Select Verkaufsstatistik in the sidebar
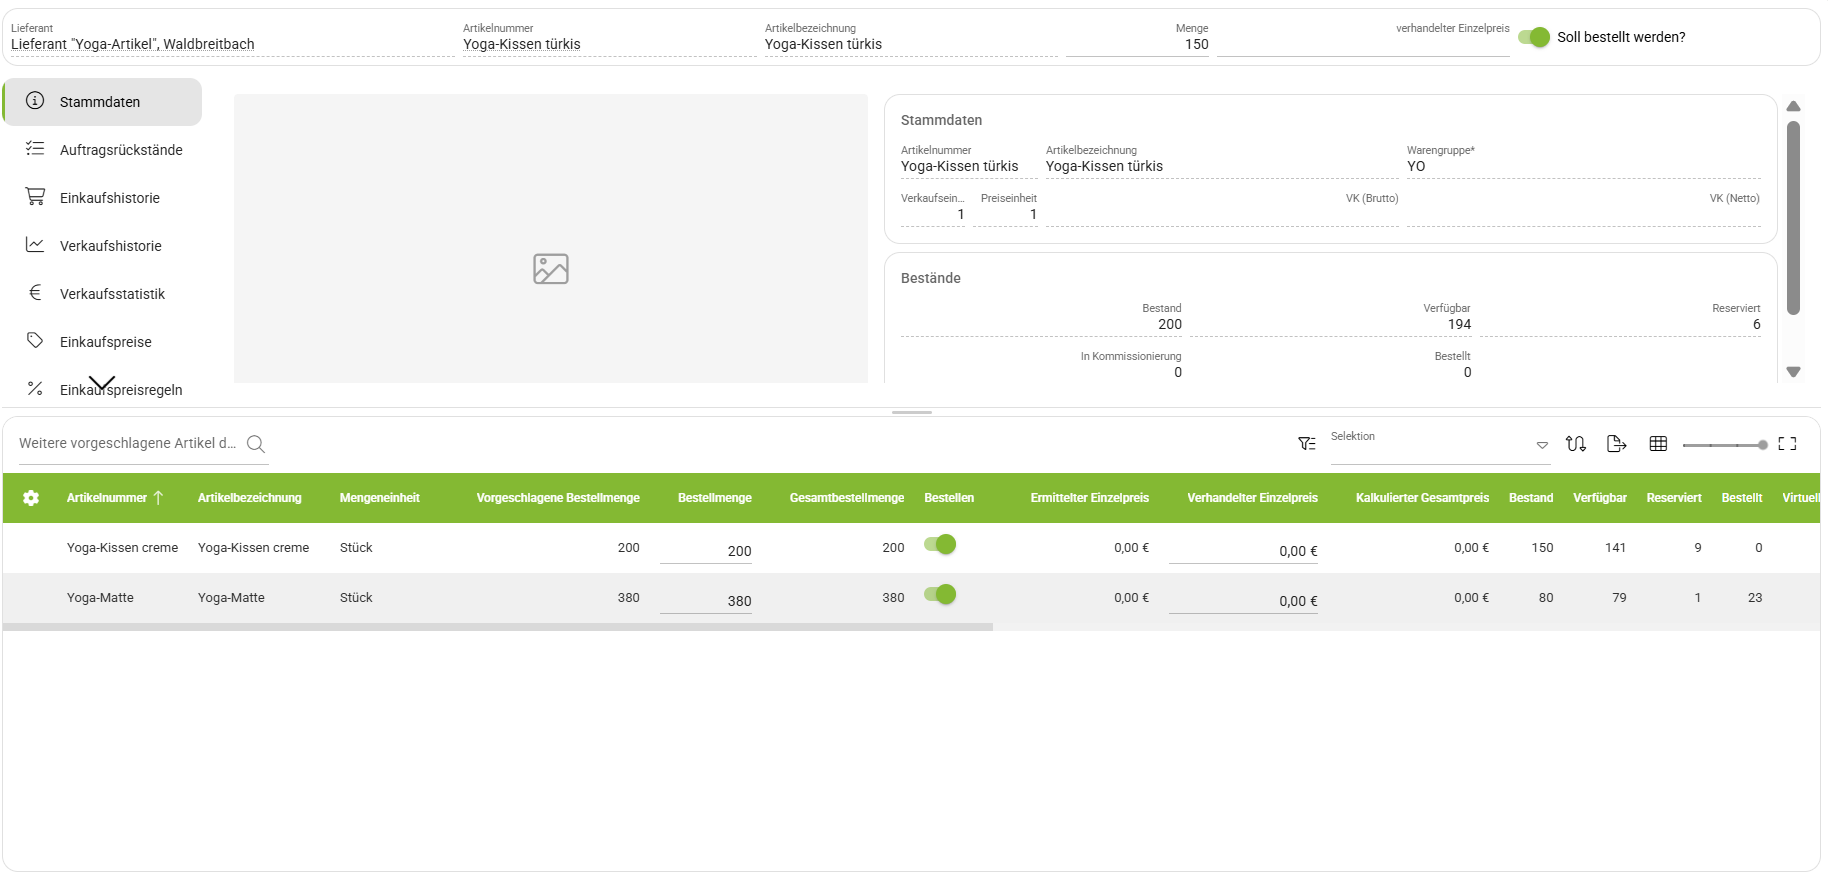 coord(102,294)
